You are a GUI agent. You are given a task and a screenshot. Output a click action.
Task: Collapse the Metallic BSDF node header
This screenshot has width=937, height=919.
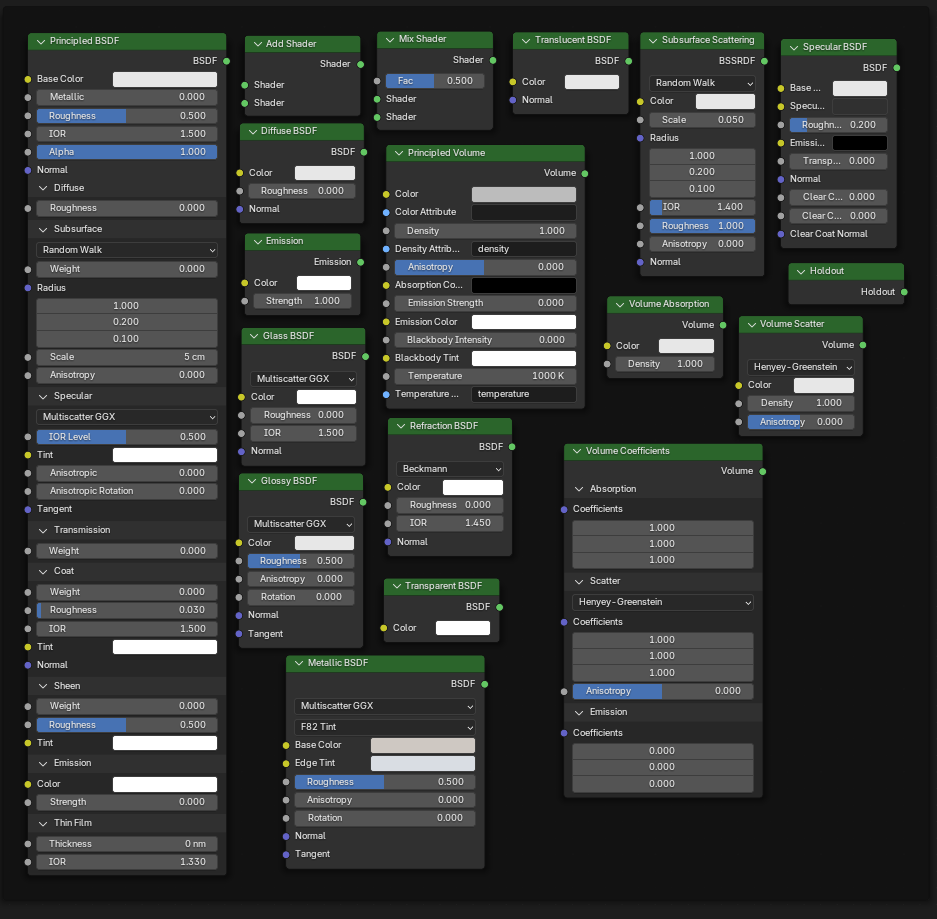298,663
